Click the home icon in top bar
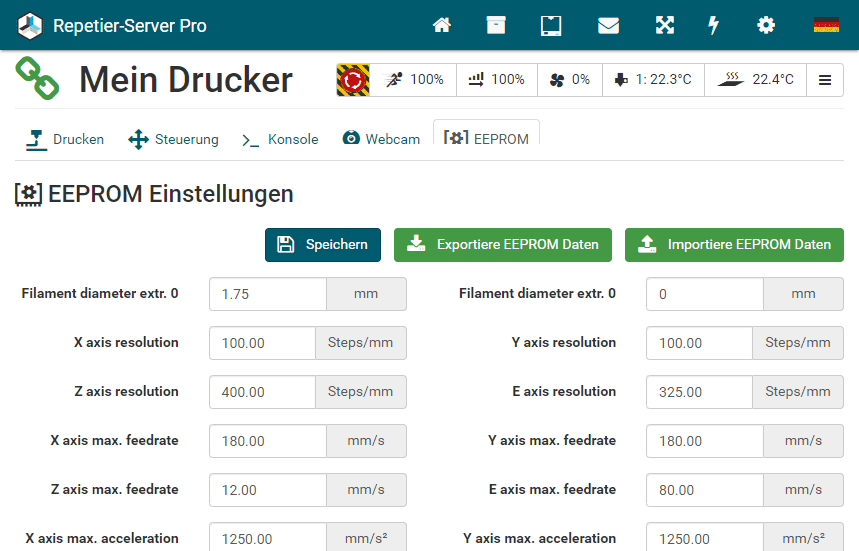 [442, 26]
